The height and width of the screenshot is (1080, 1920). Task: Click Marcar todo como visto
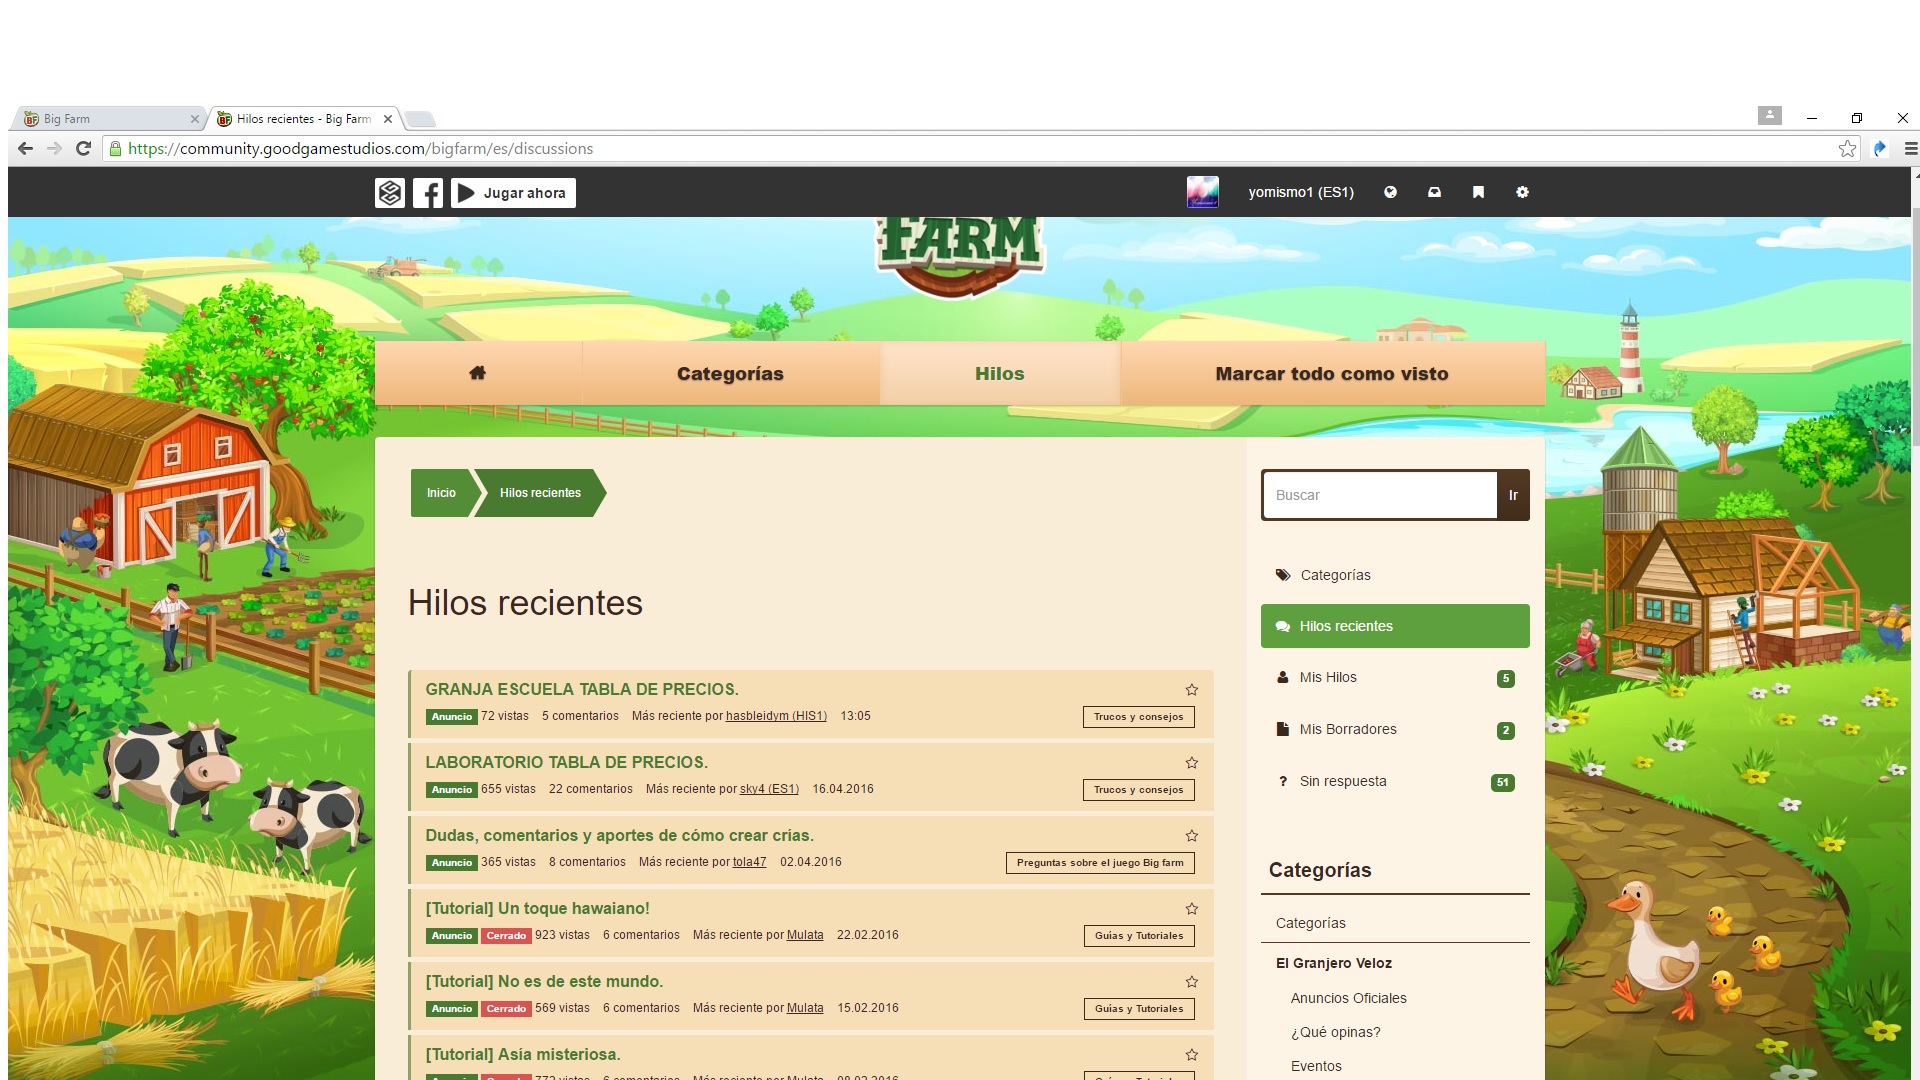tap(1331, 373)
